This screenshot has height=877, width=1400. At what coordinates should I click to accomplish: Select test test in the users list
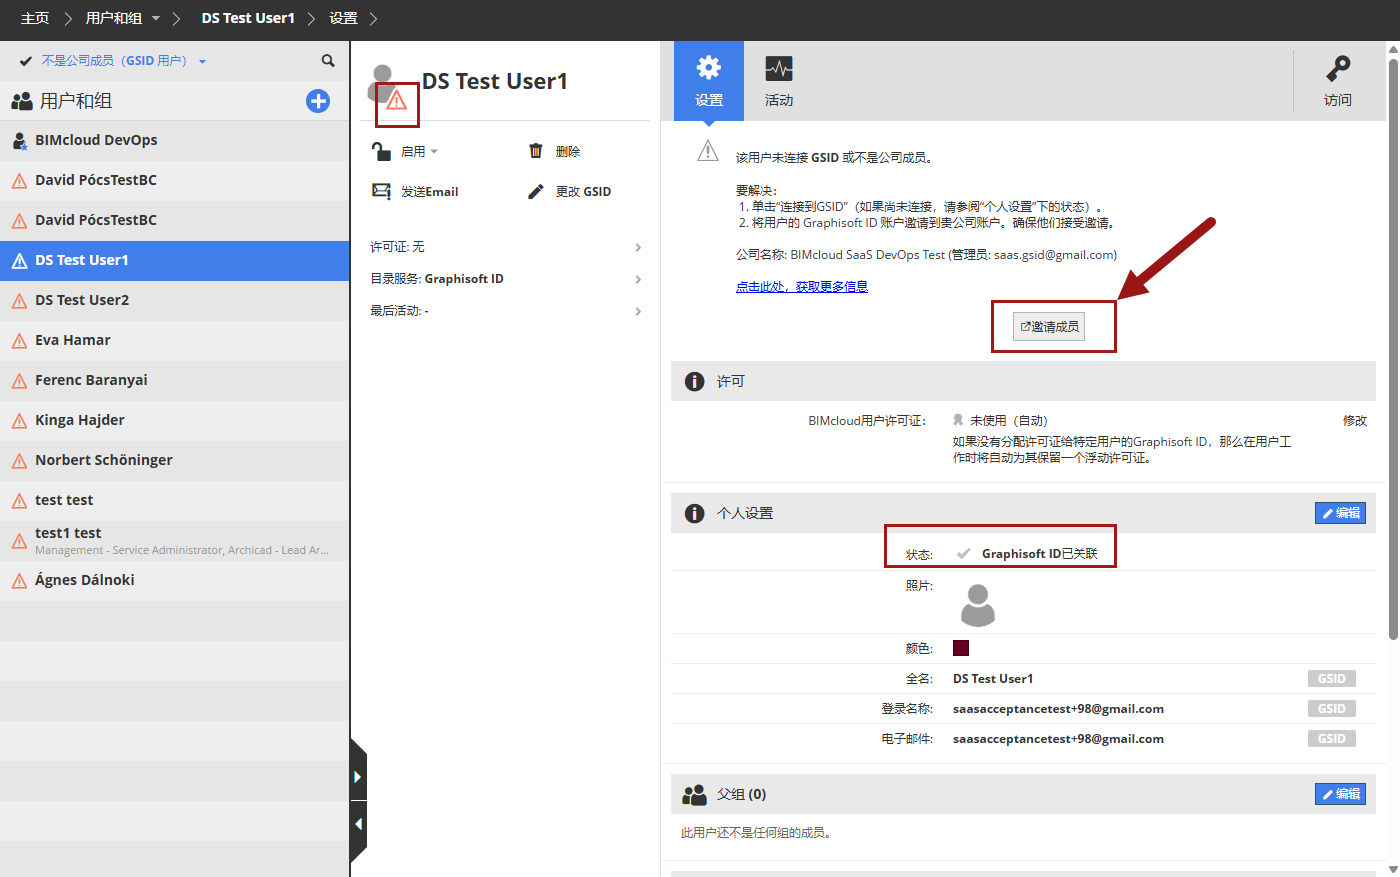pos(175,501)
